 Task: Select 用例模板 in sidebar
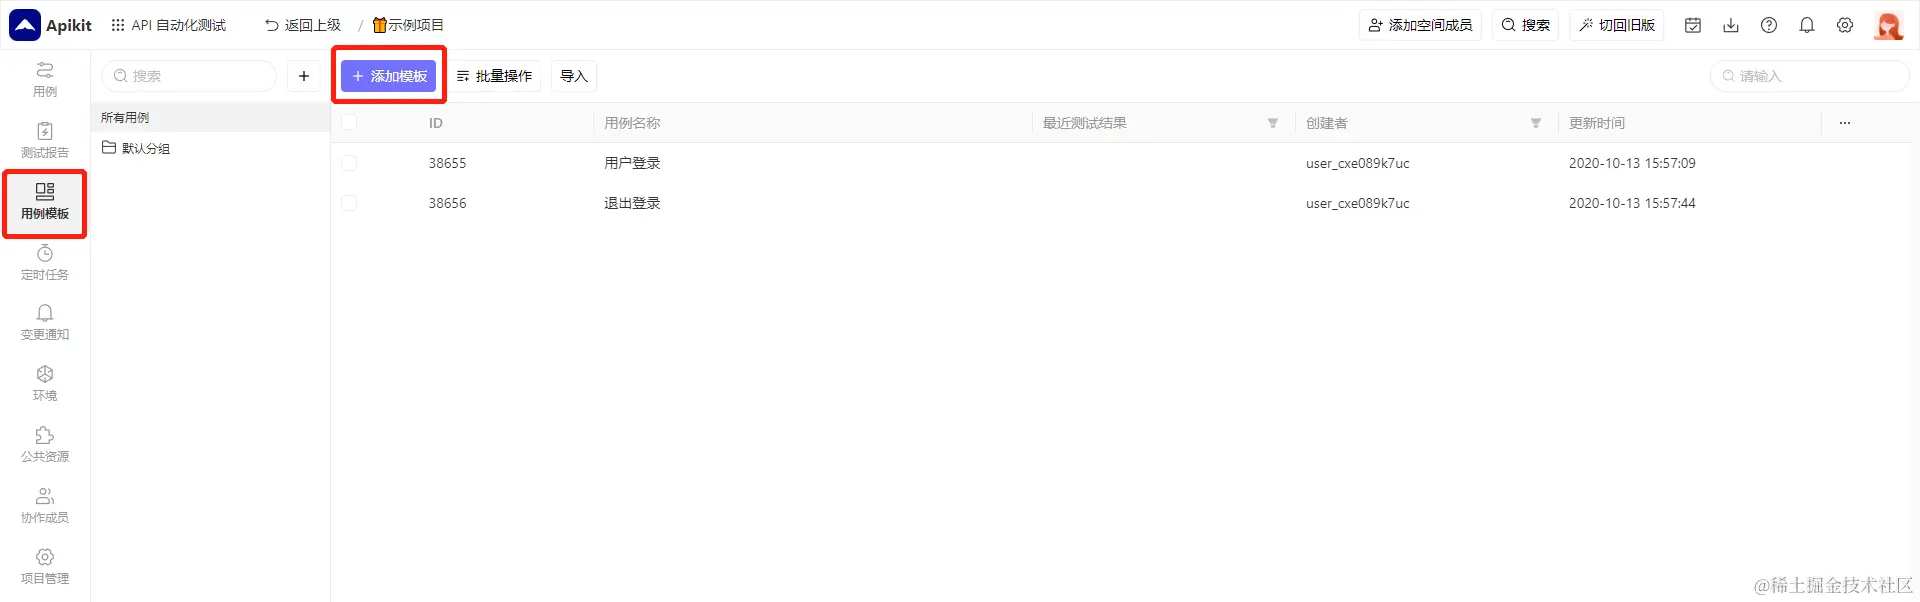(x=45, y=202)
